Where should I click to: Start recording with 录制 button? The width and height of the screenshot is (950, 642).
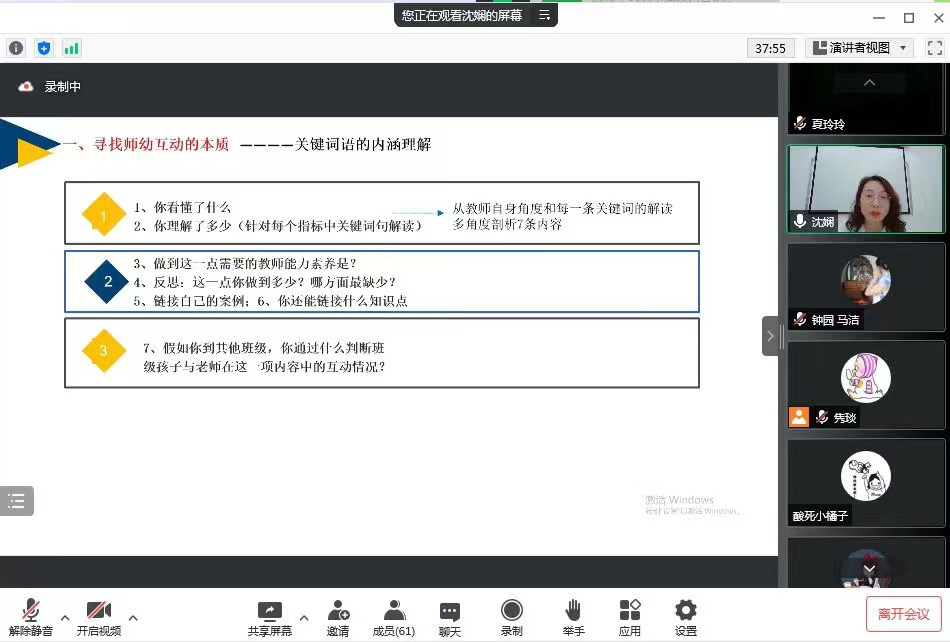[x=512, y=612]
